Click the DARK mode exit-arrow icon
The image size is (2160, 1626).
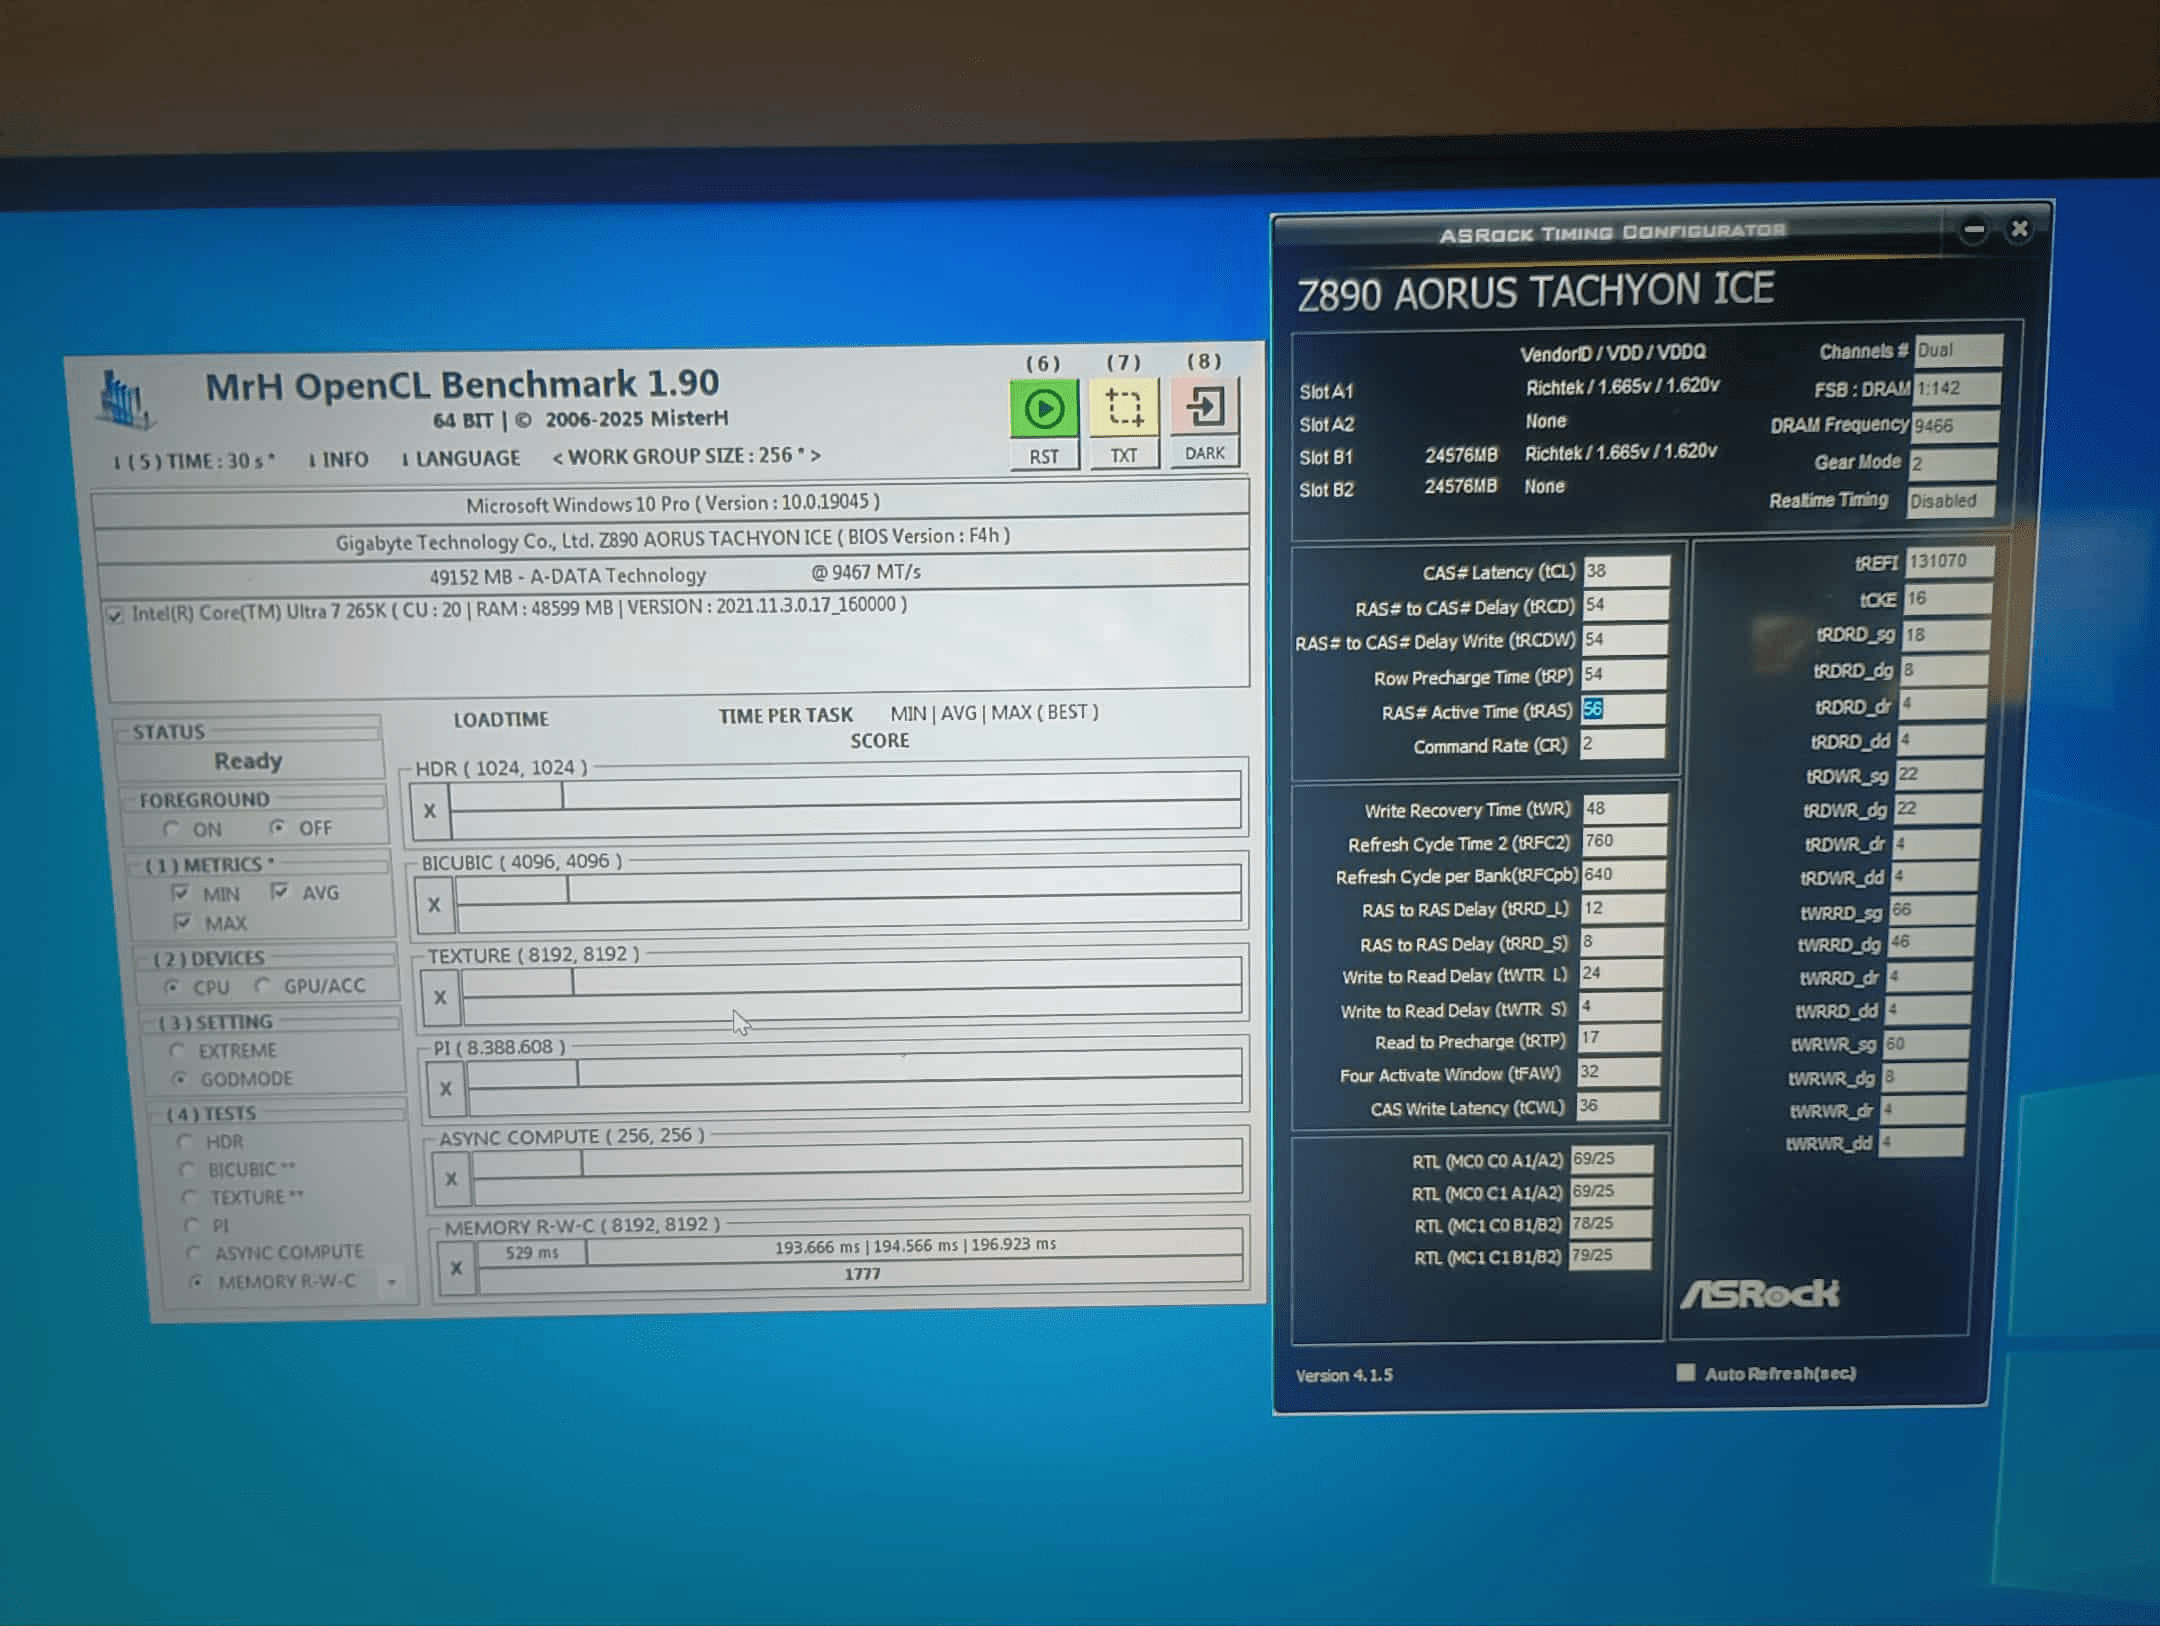click(1204, 406)
